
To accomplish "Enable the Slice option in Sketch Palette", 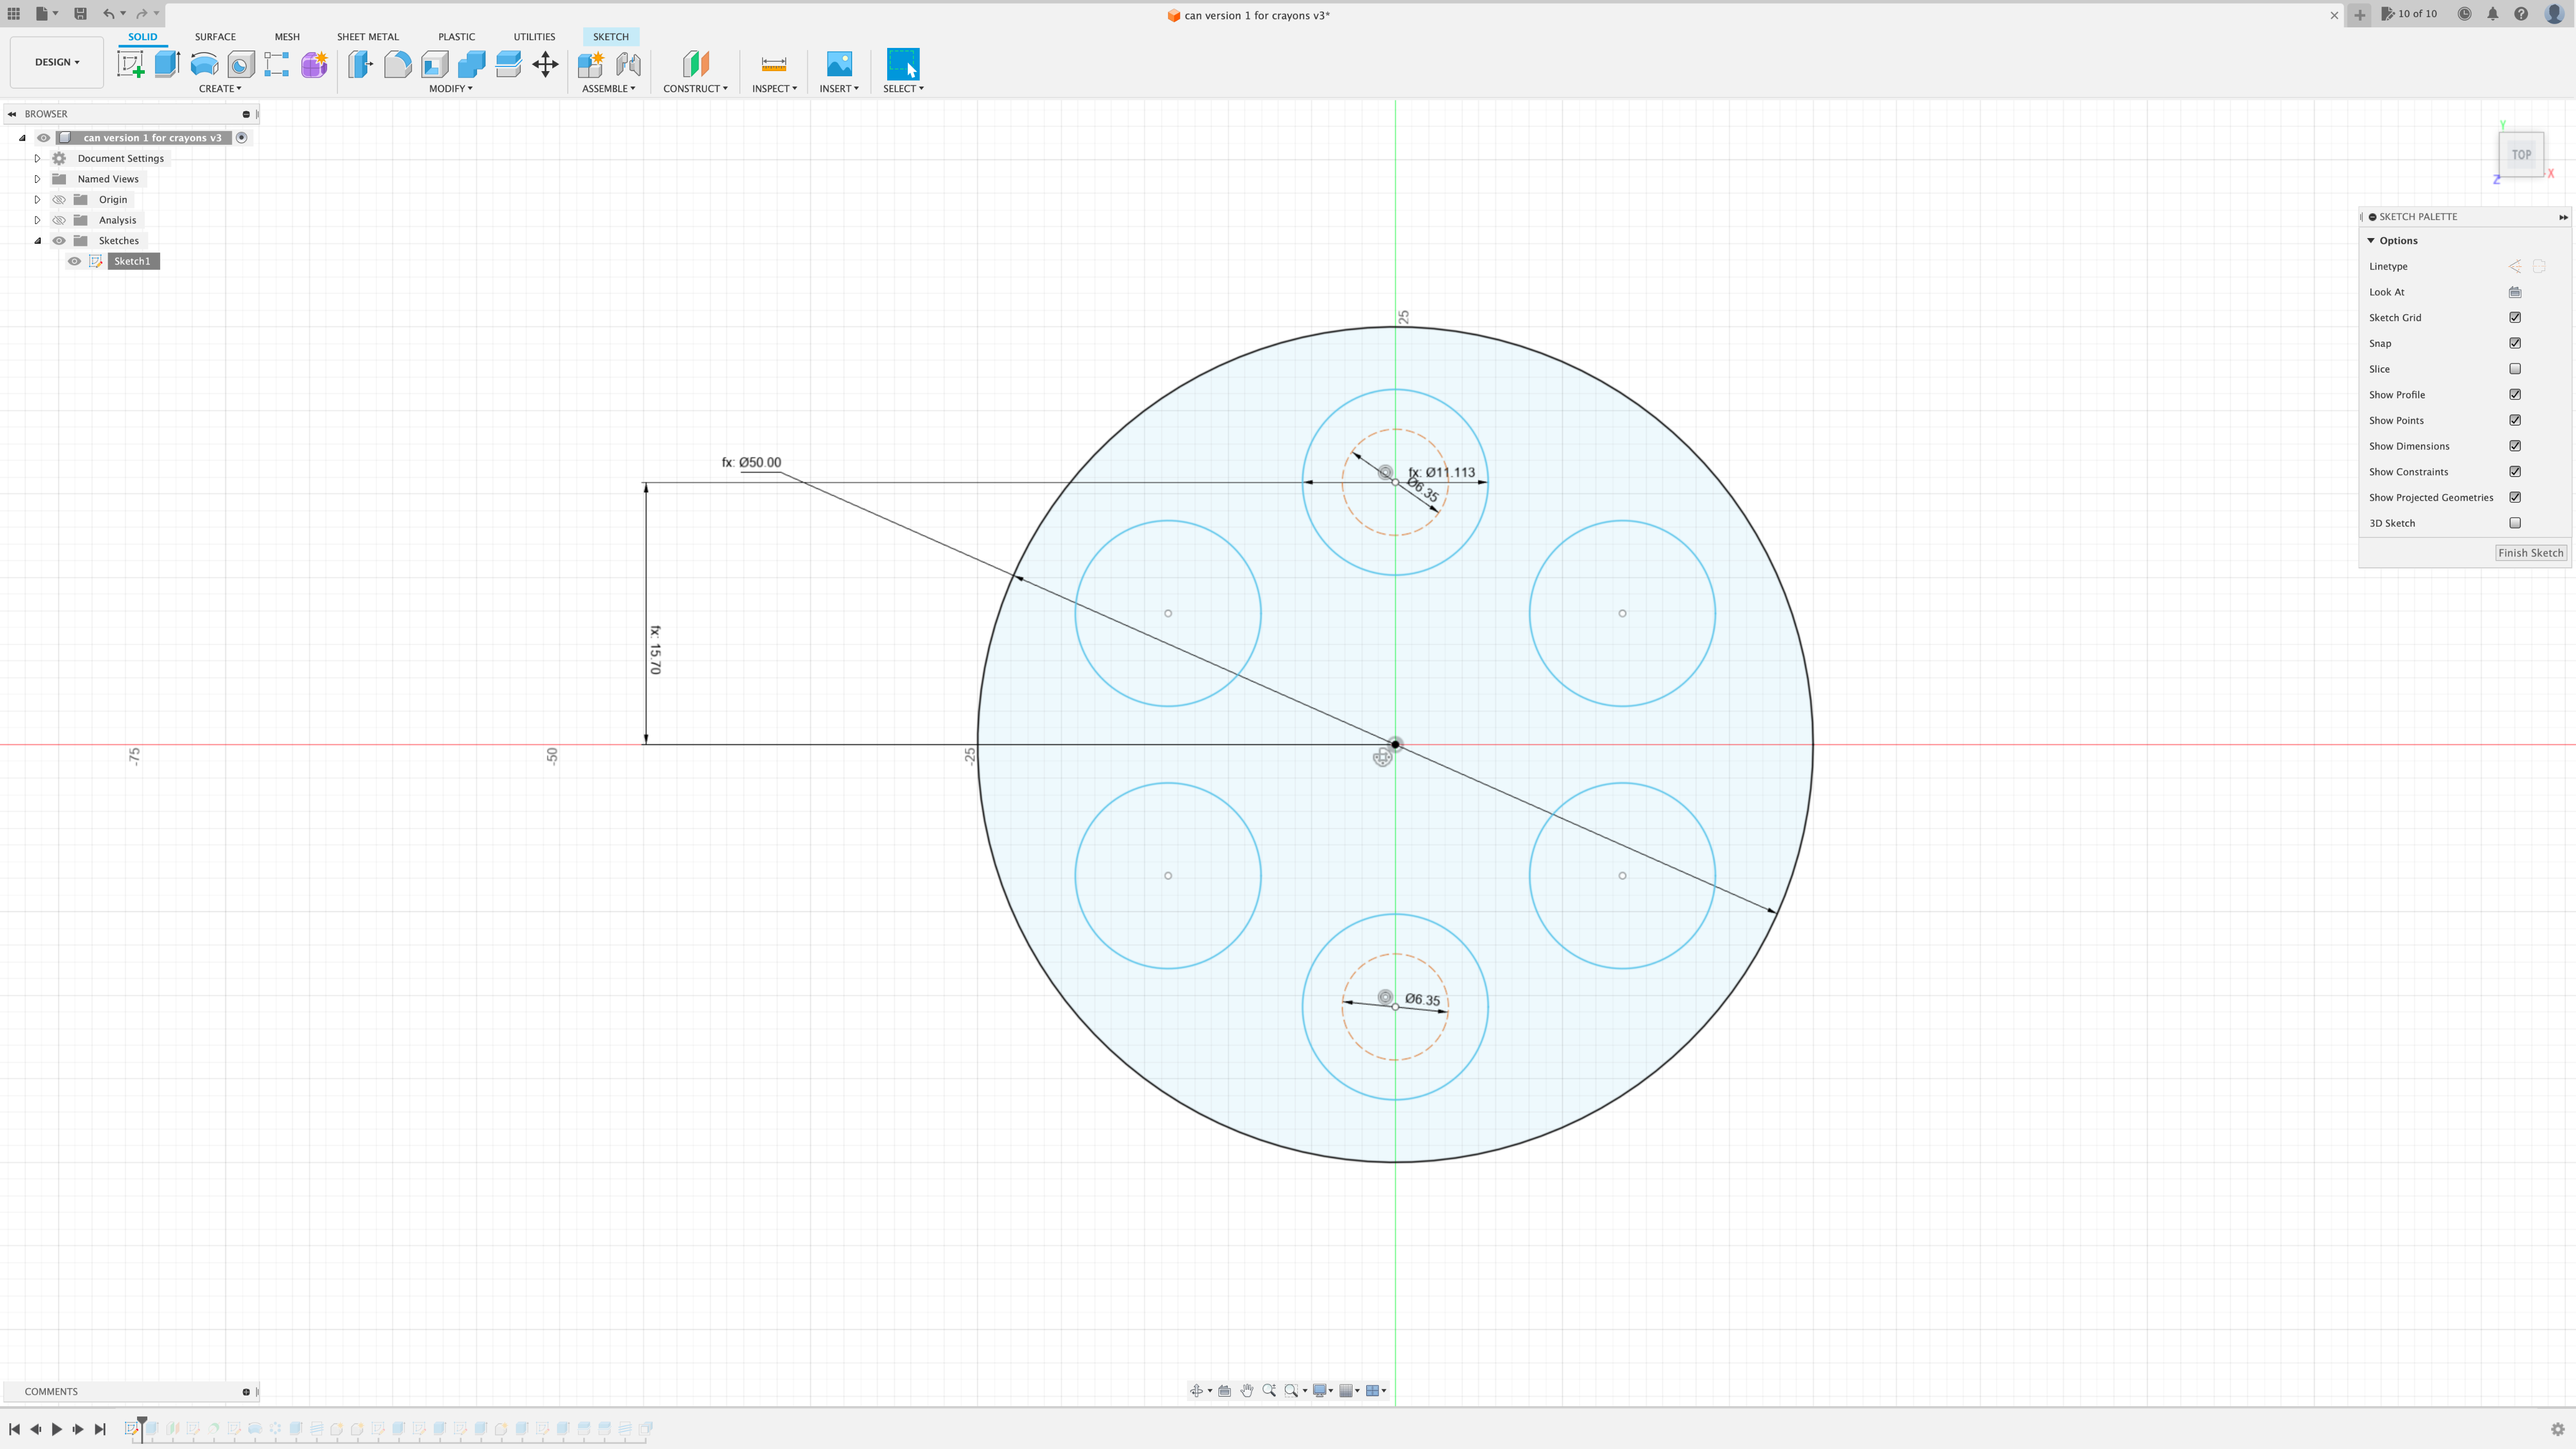I will (2516, 368).
